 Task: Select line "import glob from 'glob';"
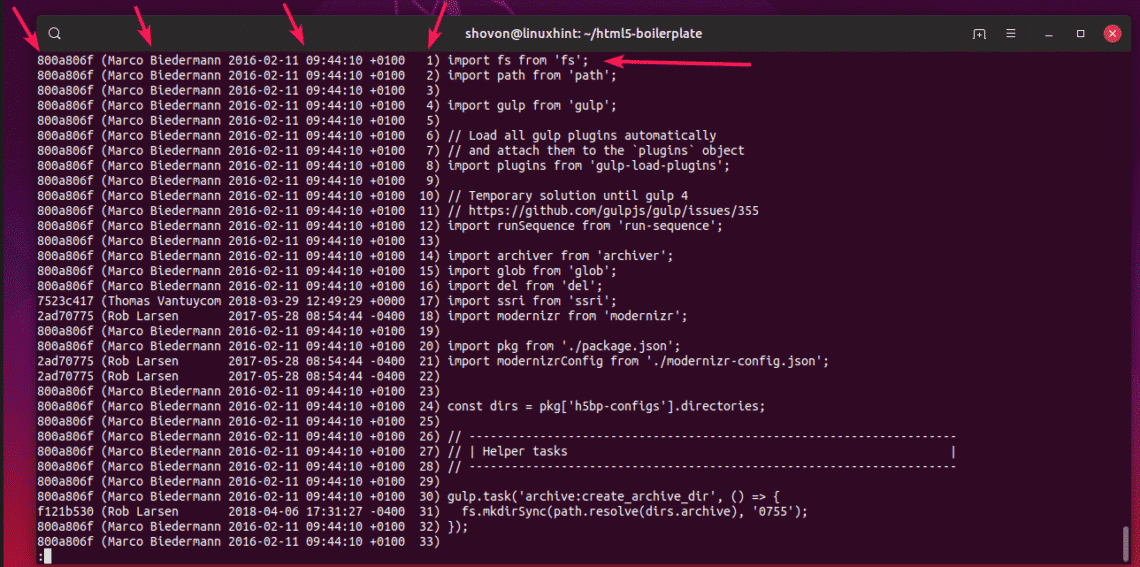tap(531, 270)
